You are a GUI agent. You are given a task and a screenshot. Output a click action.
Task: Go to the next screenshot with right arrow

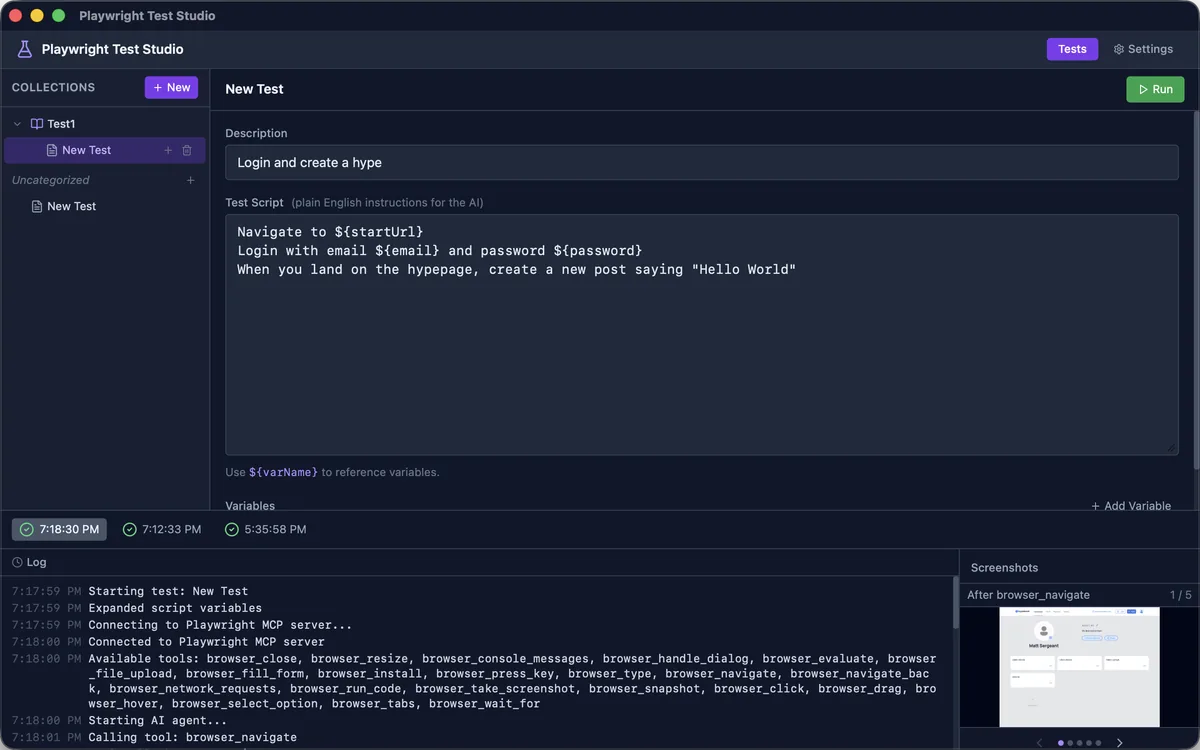(1119, 743)
